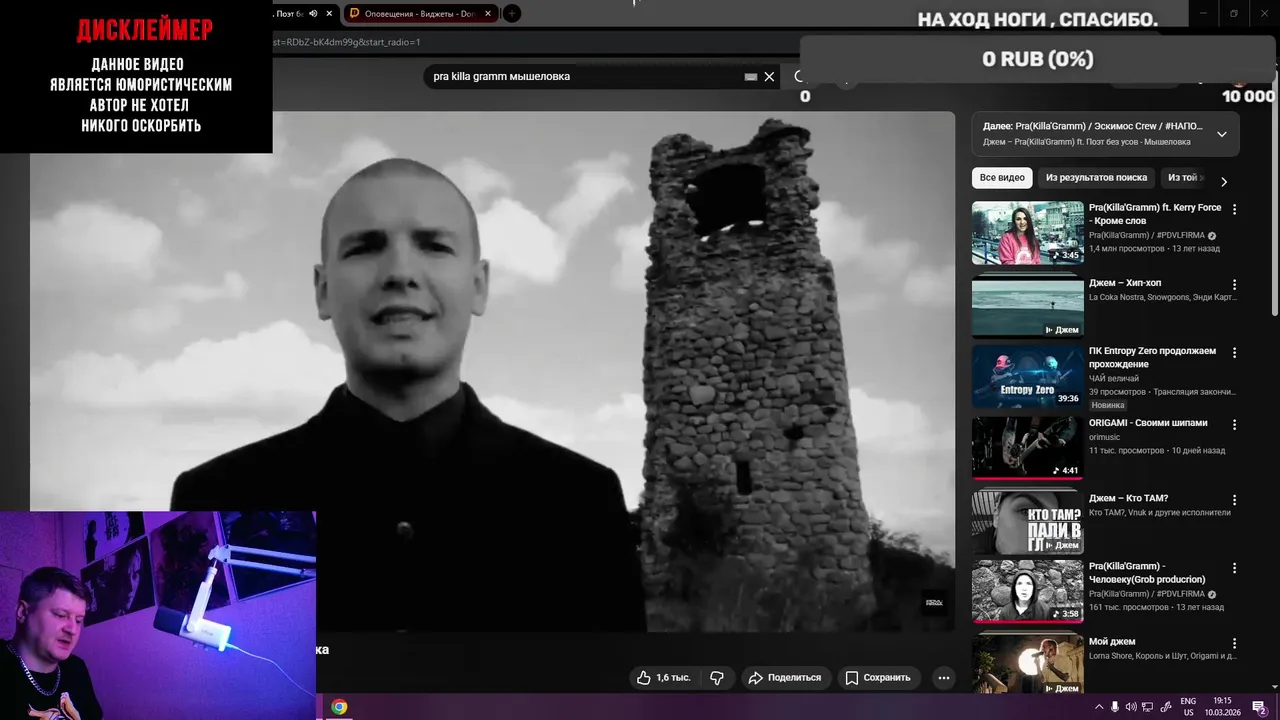
Task: Open menu for Pra(Killa'Gramm) ft. Kerry Force video
Action: coord(1234,210)
